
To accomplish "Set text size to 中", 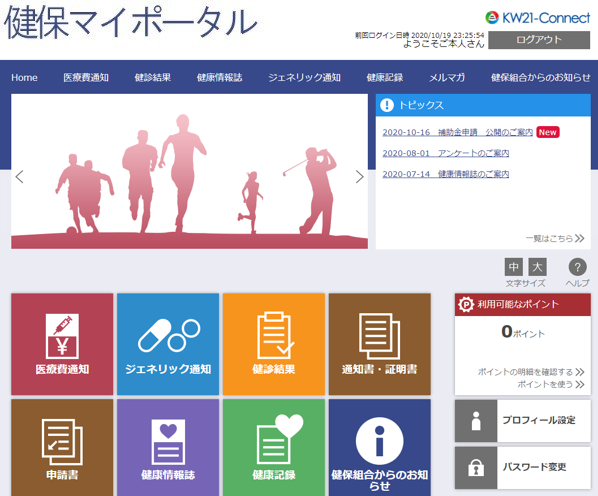I will (514, 267).
